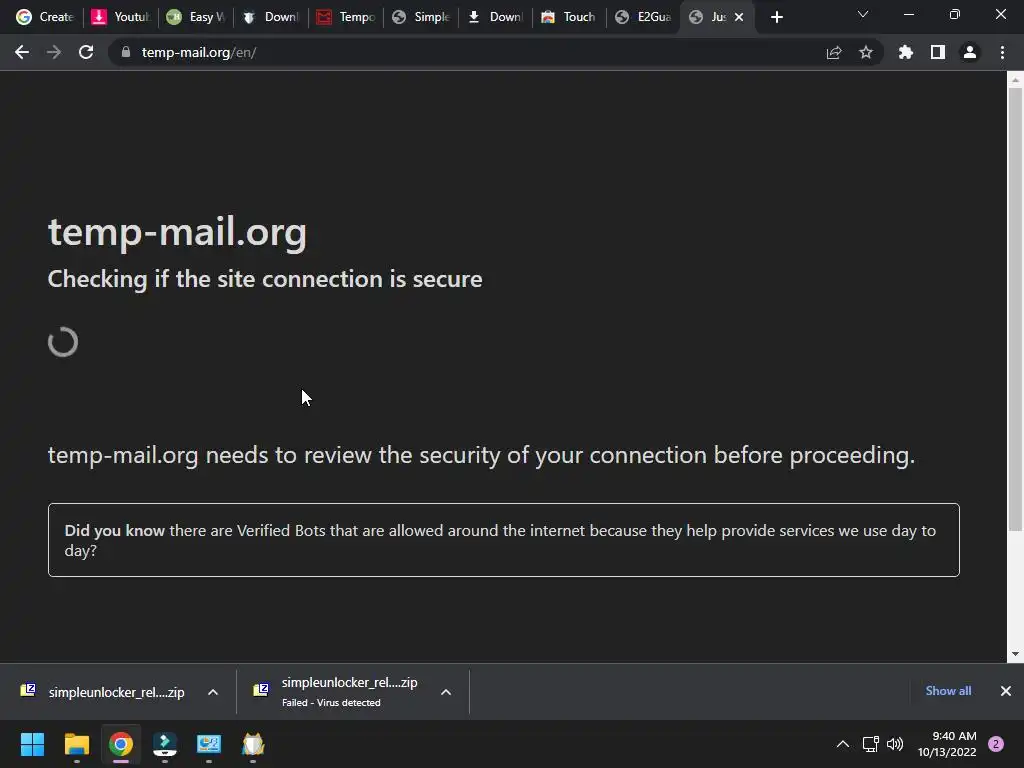Open the Chrome three-dot menu
Viewport: 1024px width, 768px height.
[1002, 52]
